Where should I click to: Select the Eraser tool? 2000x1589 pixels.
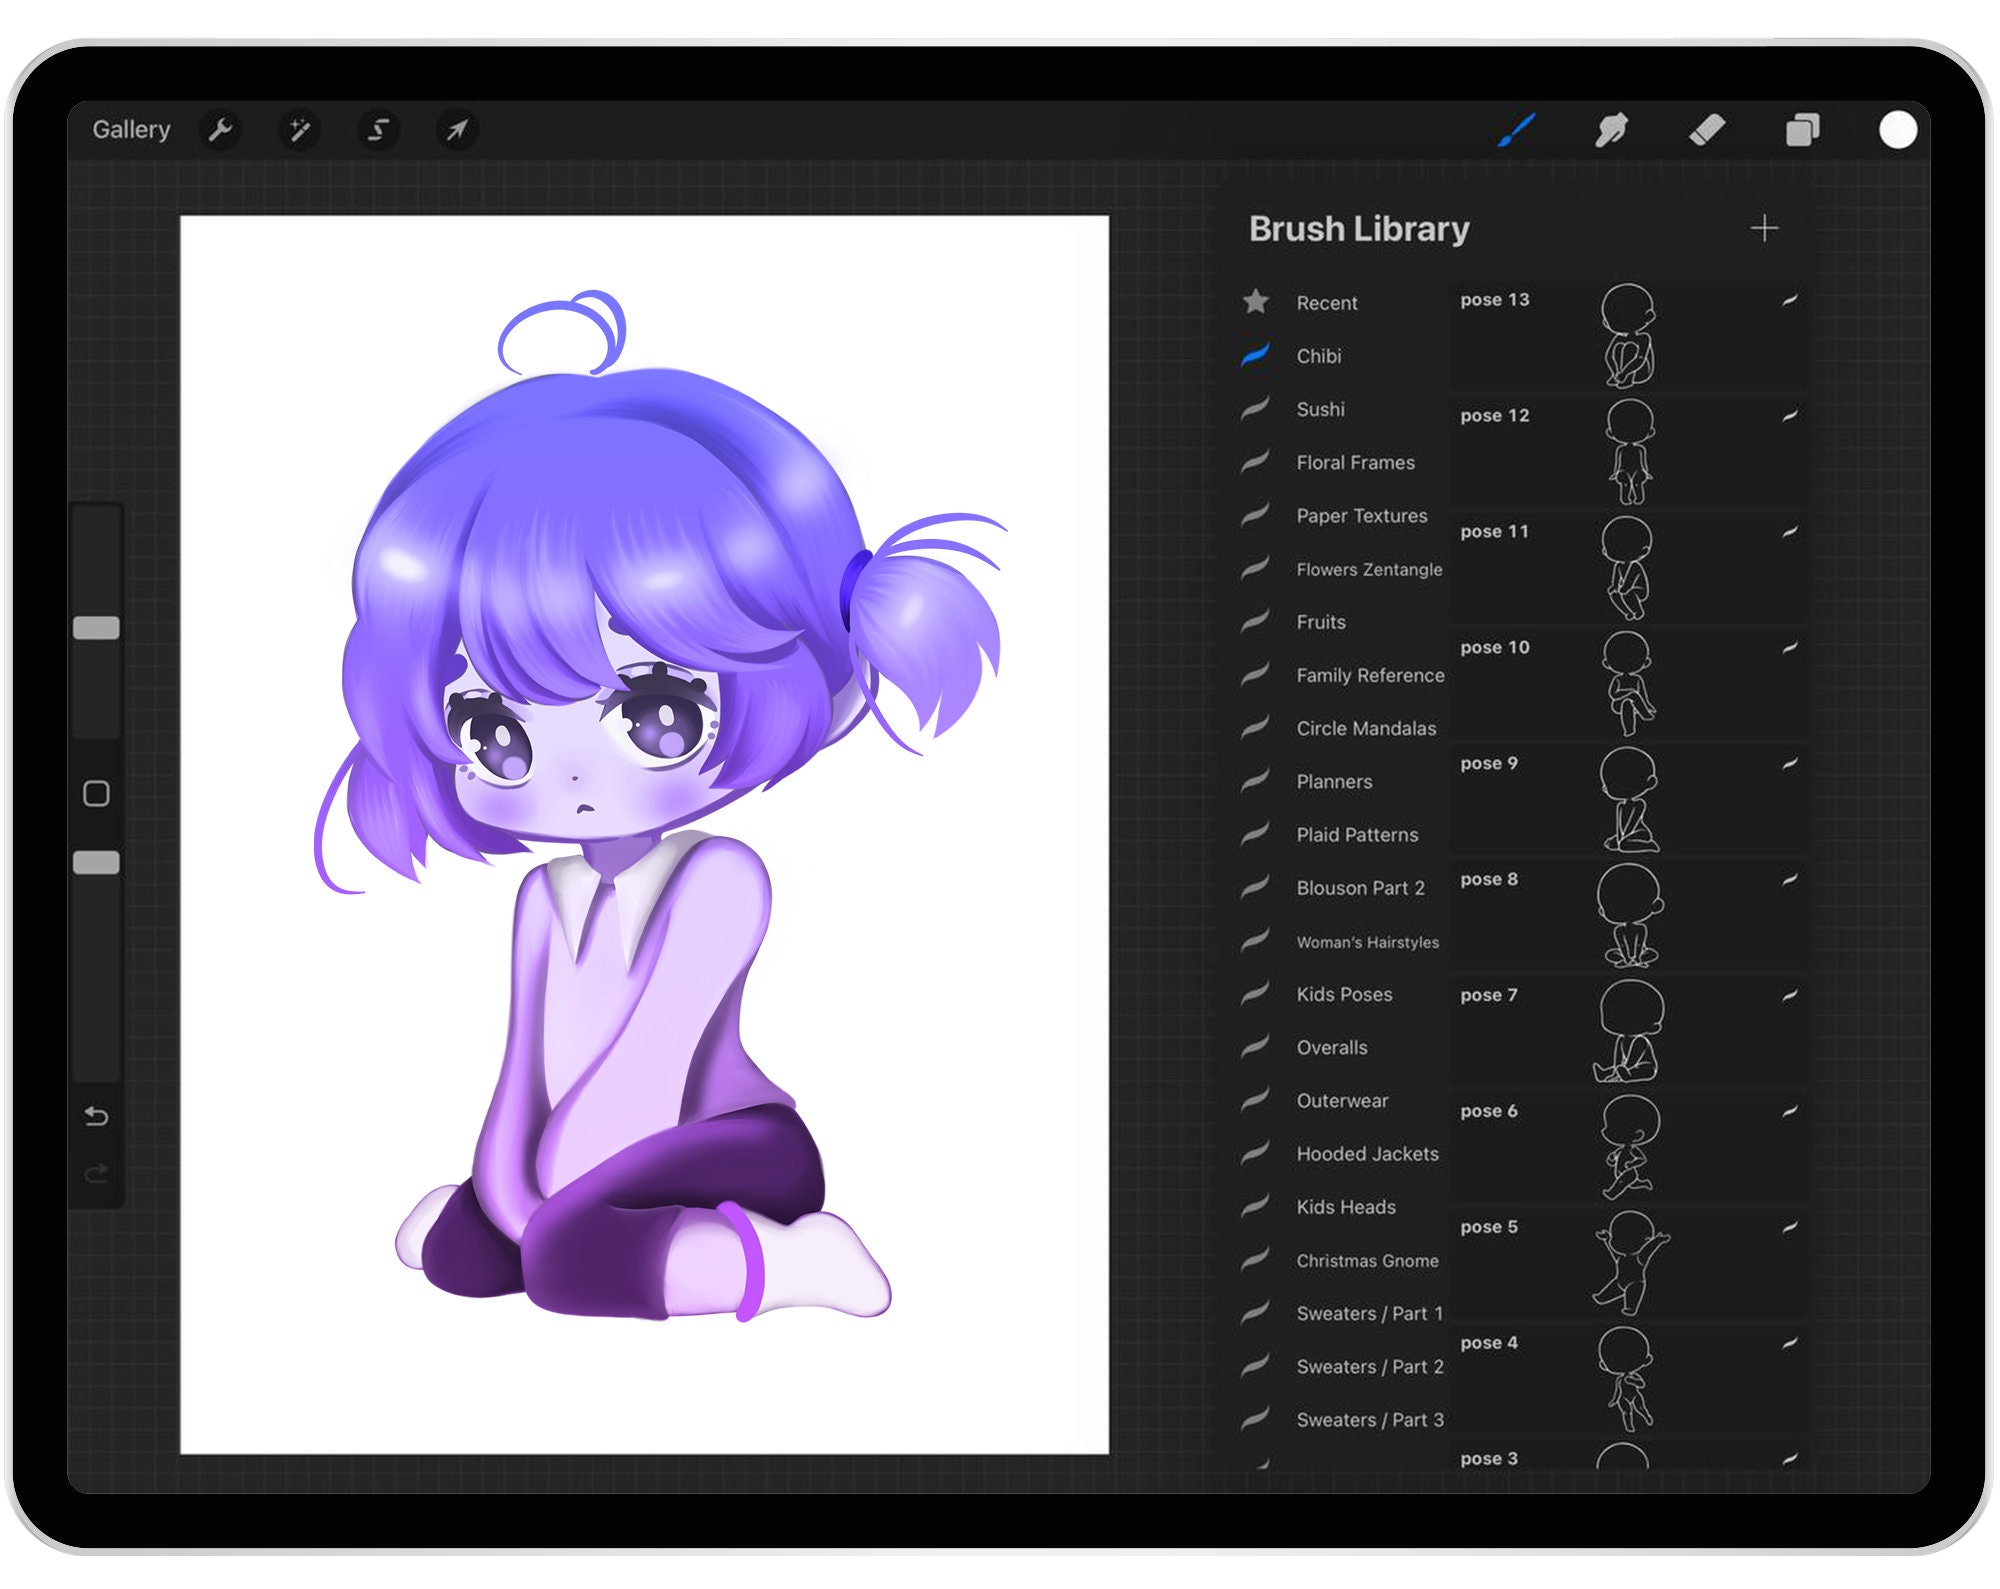pyautogui.click(x=1707, y=130)
